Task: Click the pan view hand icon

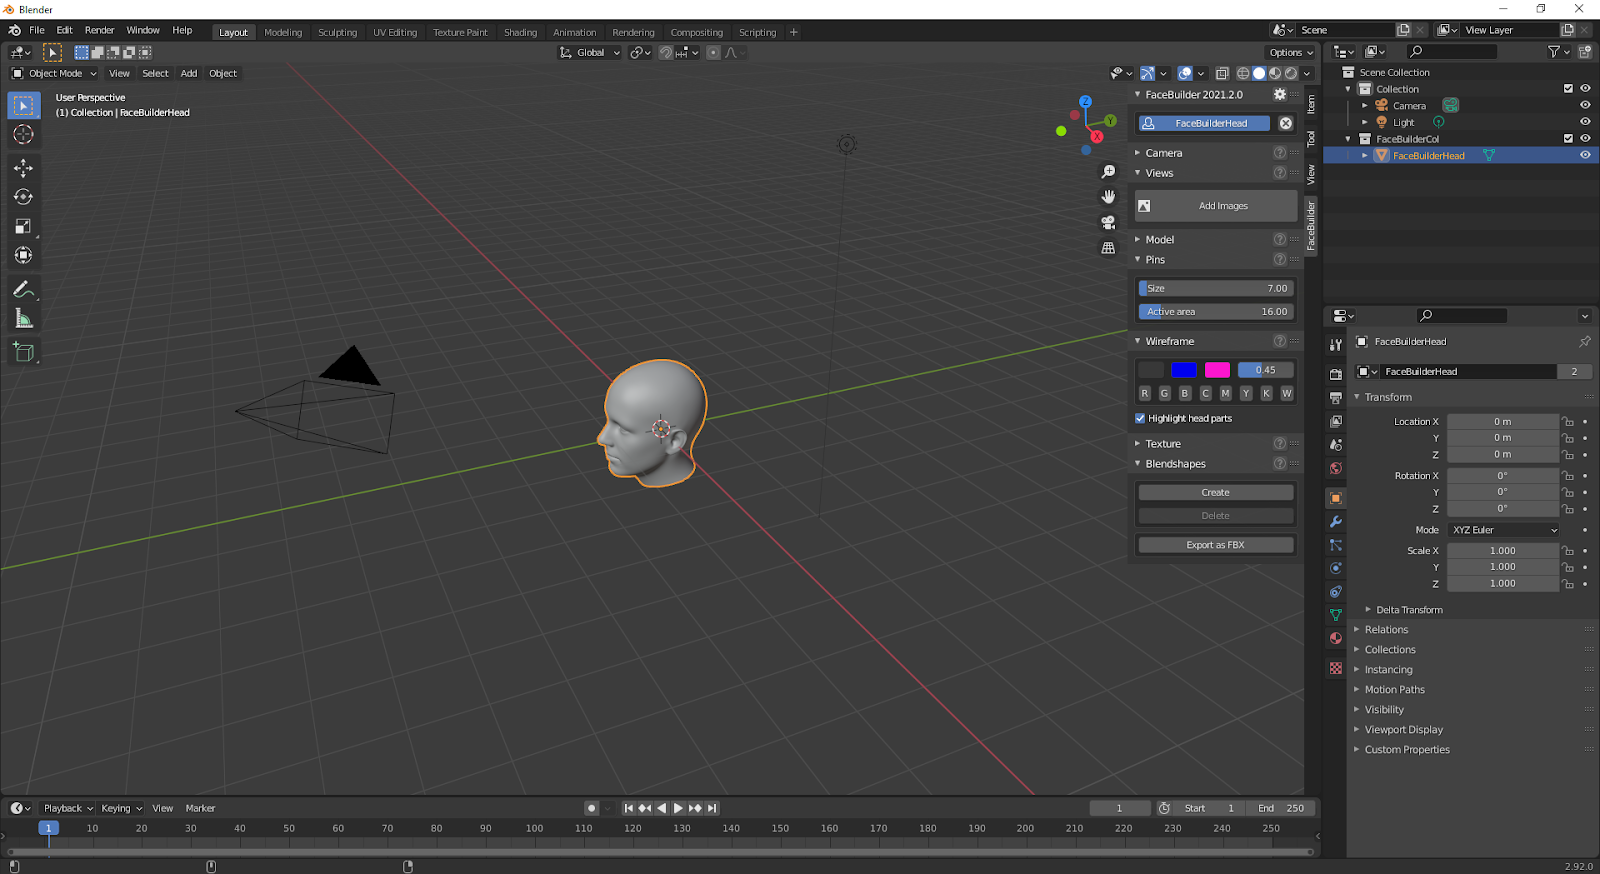Action: pyautogui.click(x=1108, y=197)
